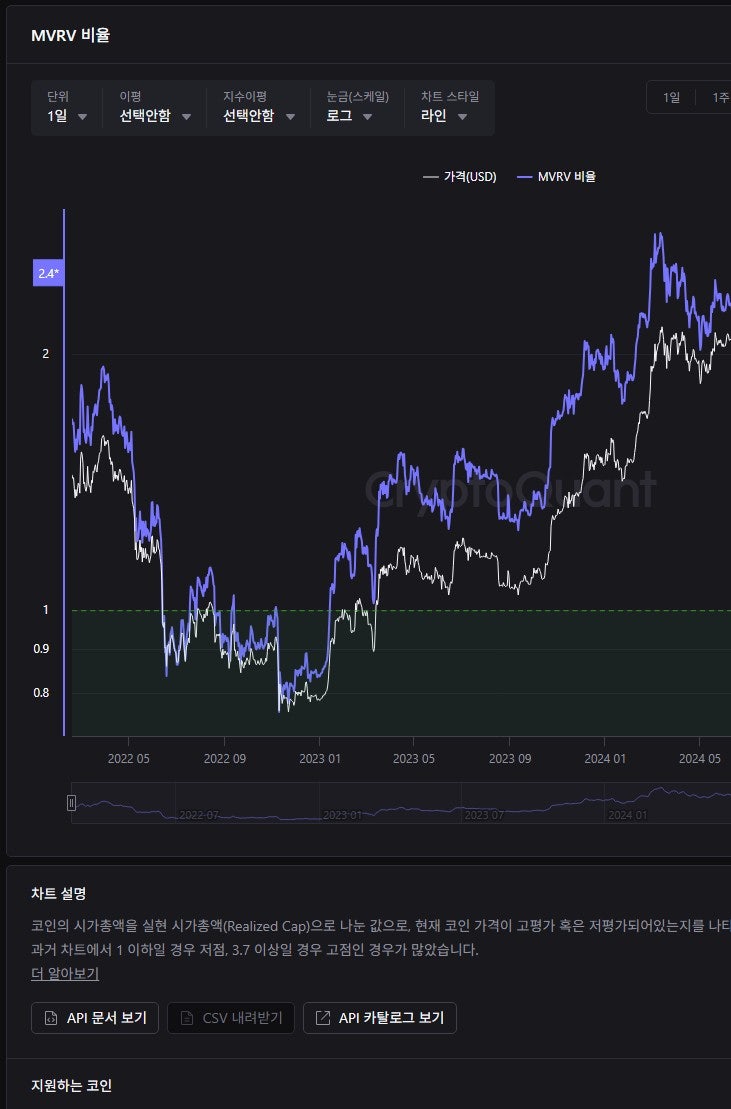Open the 지수이평 선택안함 dropdown
Viewport: 731px width, 1109px height.
tap(259, 116)
